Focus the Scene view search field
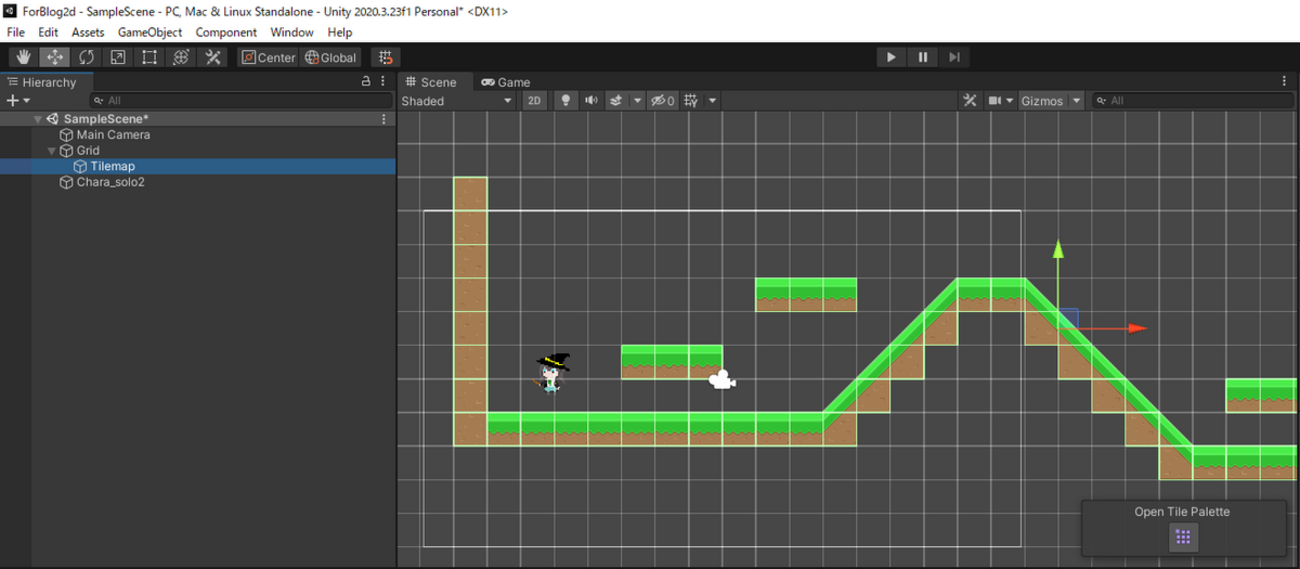This screenshot has height=569, width=1300. tap(1193, 100)
